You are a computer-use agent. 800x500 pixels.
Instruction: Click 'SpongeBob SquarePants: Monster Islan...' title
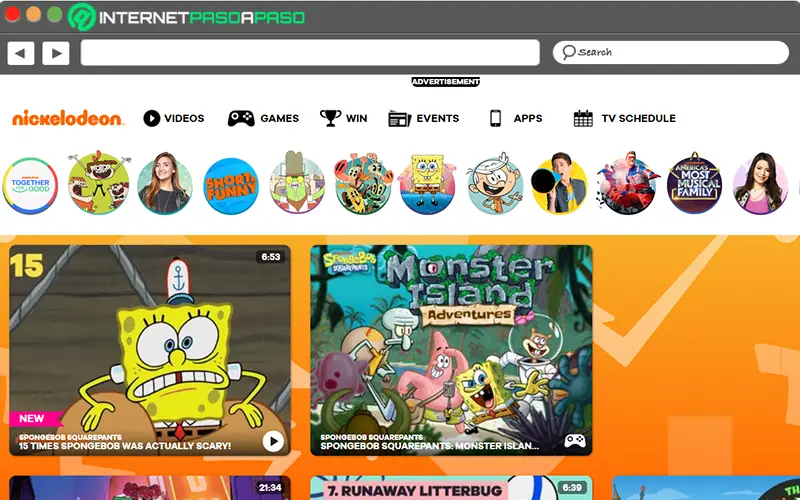click(x=430, y=446)
